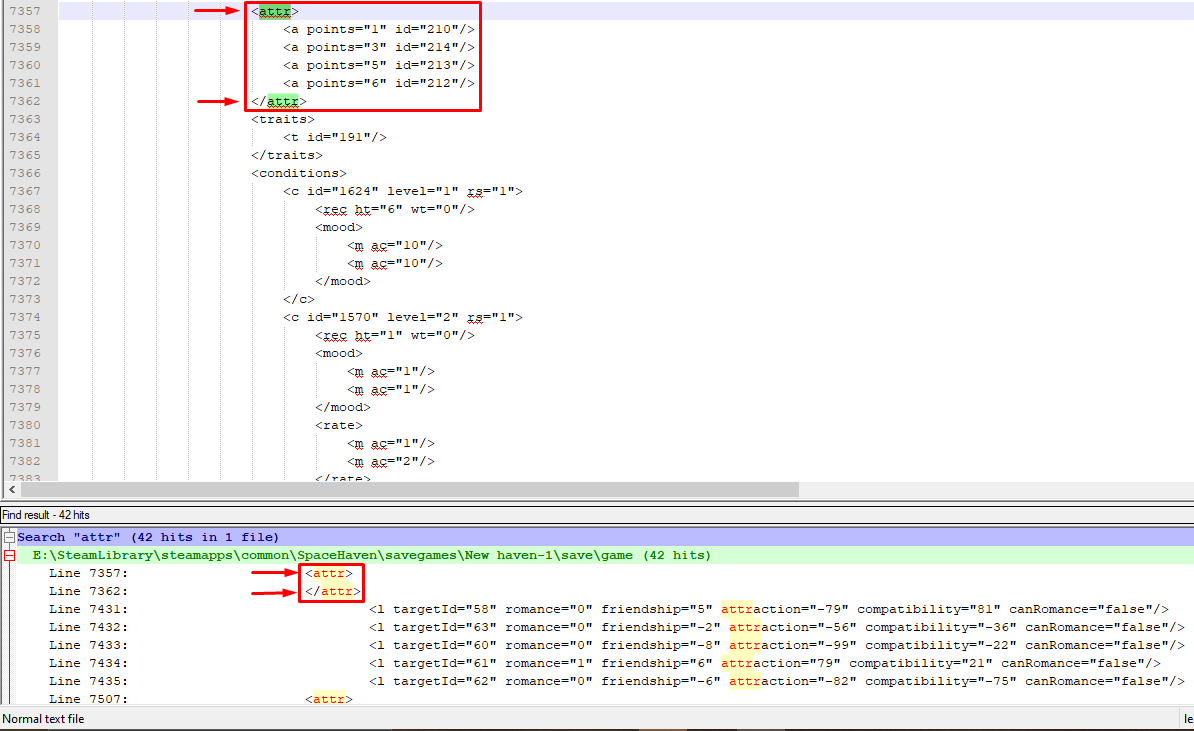Collapse the Search "attr" results node
Viewport: 1194px width, 731px height.
coord(9,538)
